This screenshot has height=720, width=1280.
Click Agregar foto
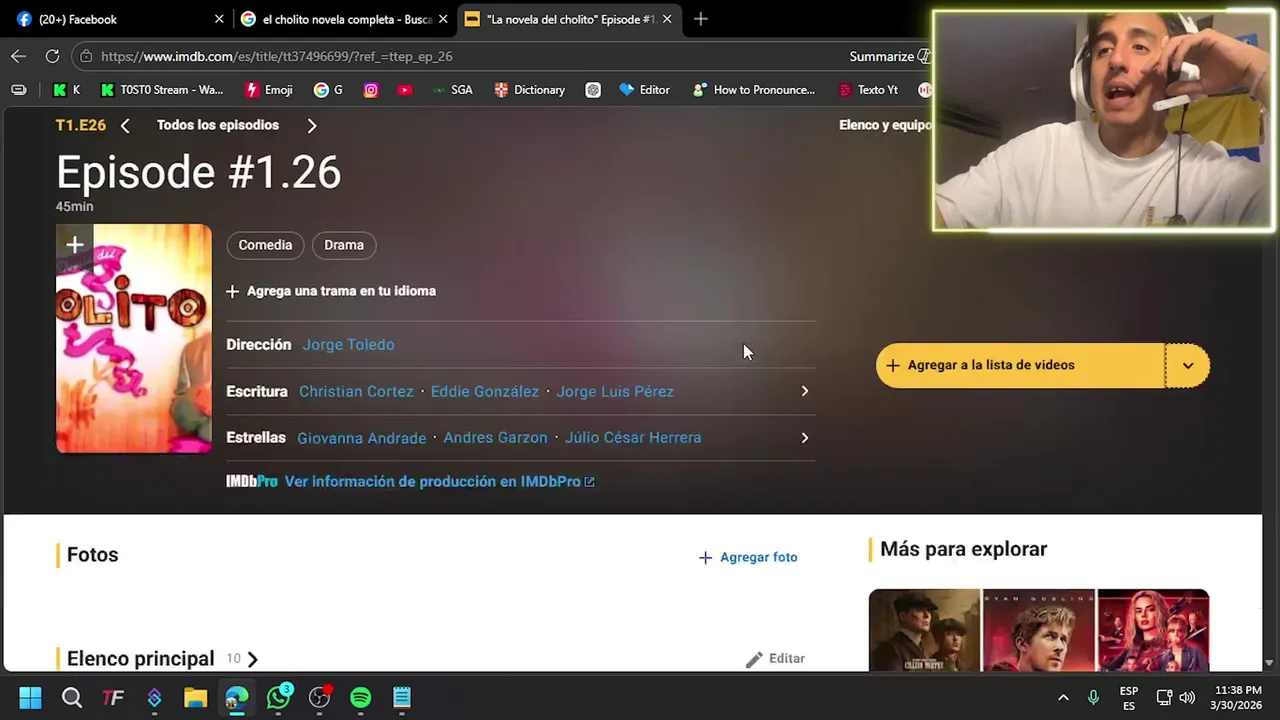748,557
